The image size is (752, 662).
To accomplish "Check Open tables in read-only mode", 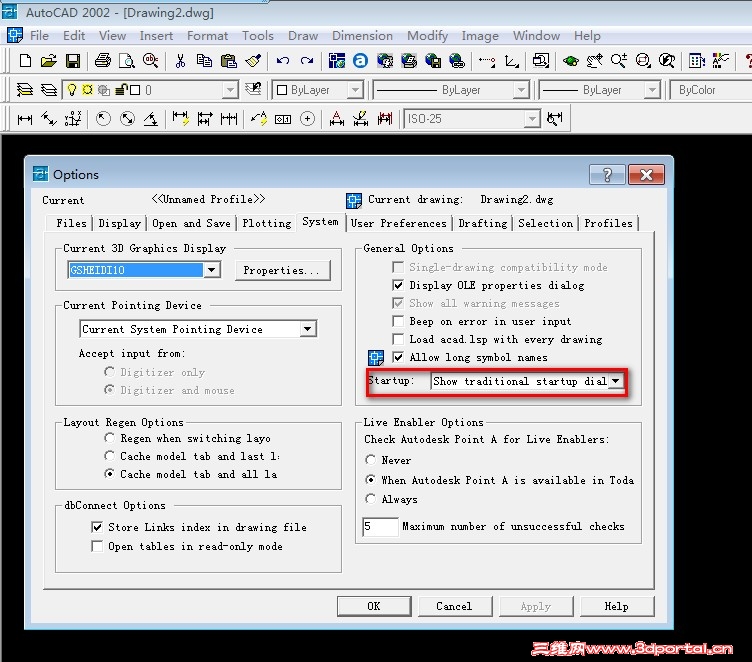I will pos(97,546).
